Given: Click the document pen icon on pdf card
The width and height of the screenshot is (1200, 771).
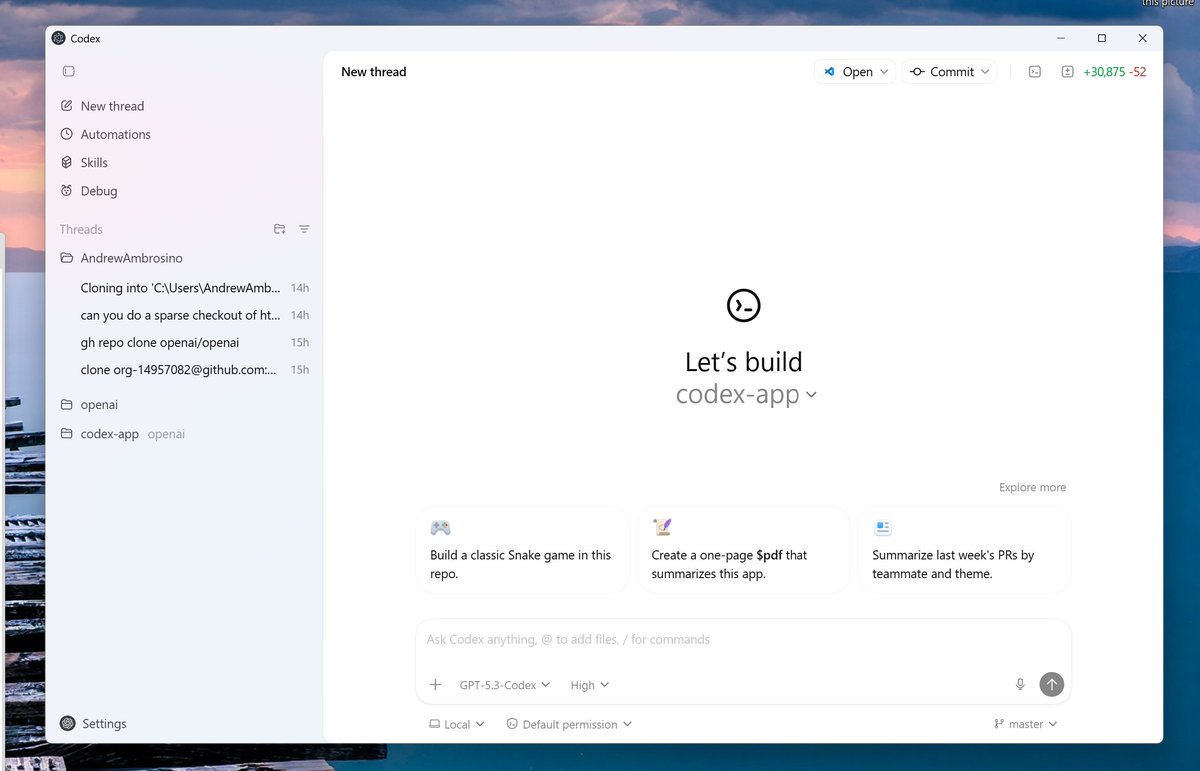Looking at the screenshot, I should tap(661, 527).
